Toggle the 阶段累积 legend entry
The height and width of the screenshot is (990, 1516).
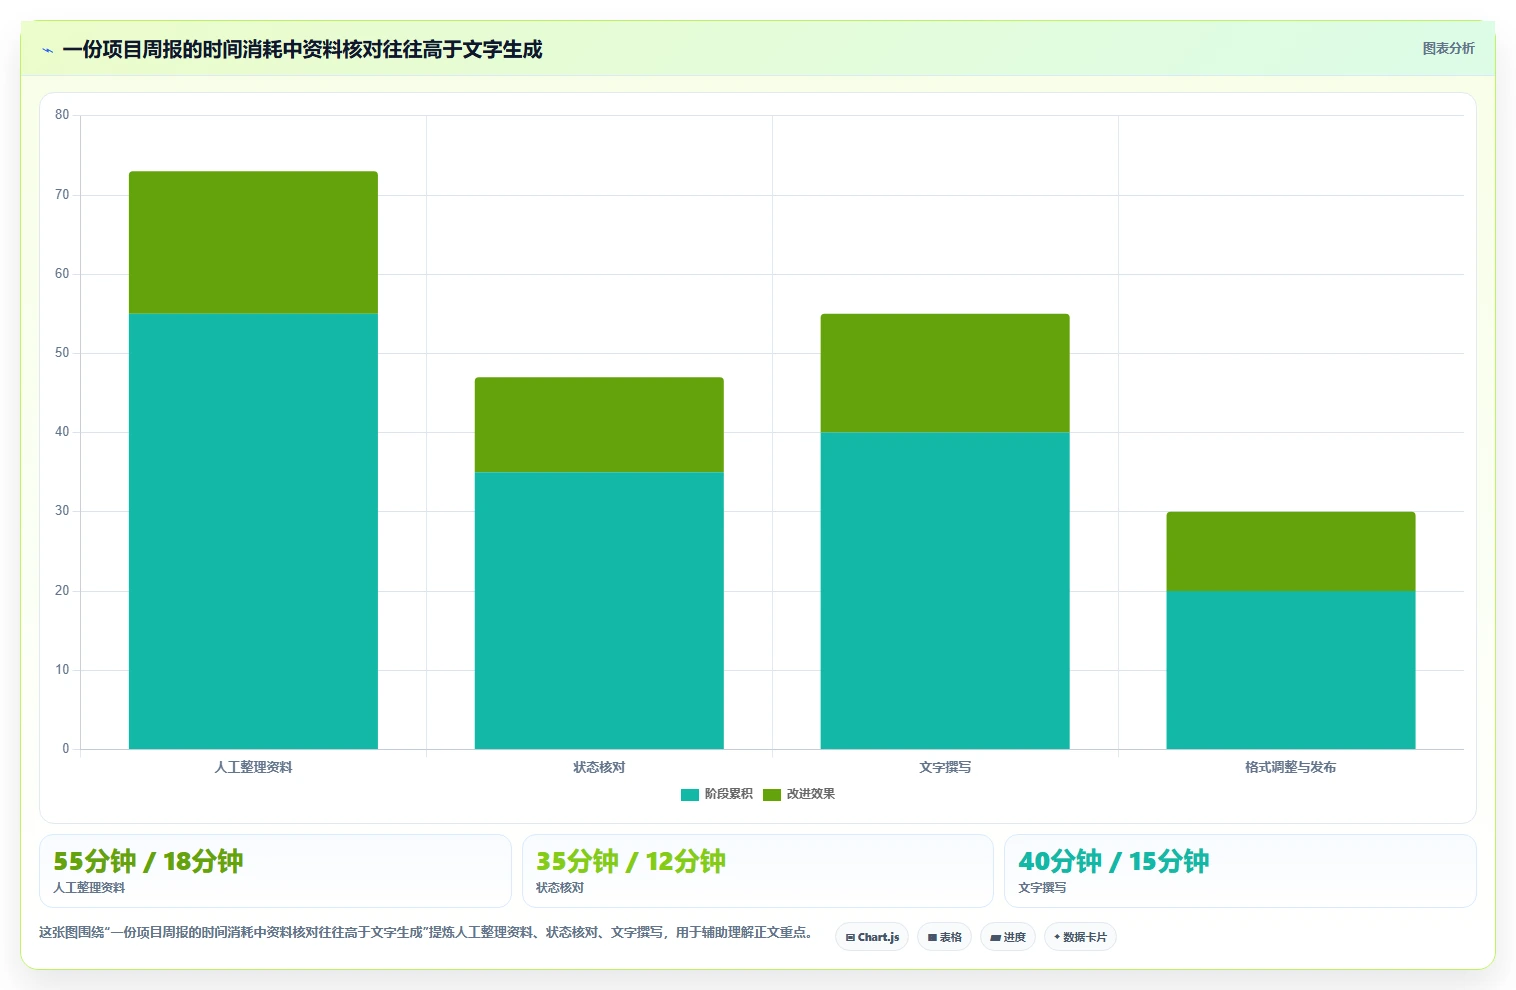(x=716, y=794)
